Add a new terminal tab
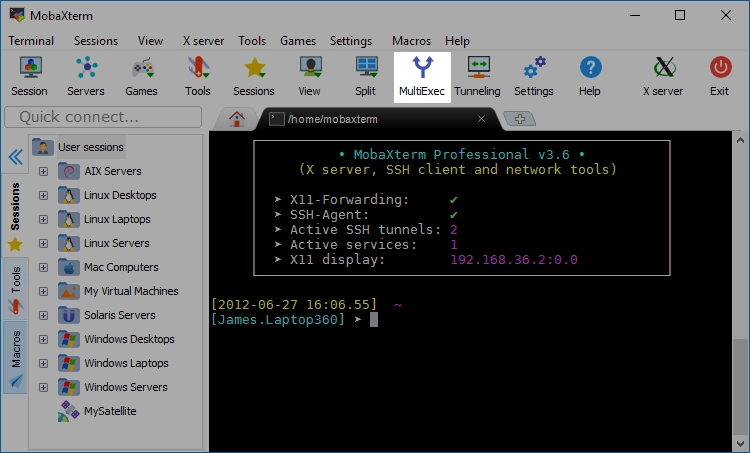This screenshot has height=453, width=750. point(520,119)
